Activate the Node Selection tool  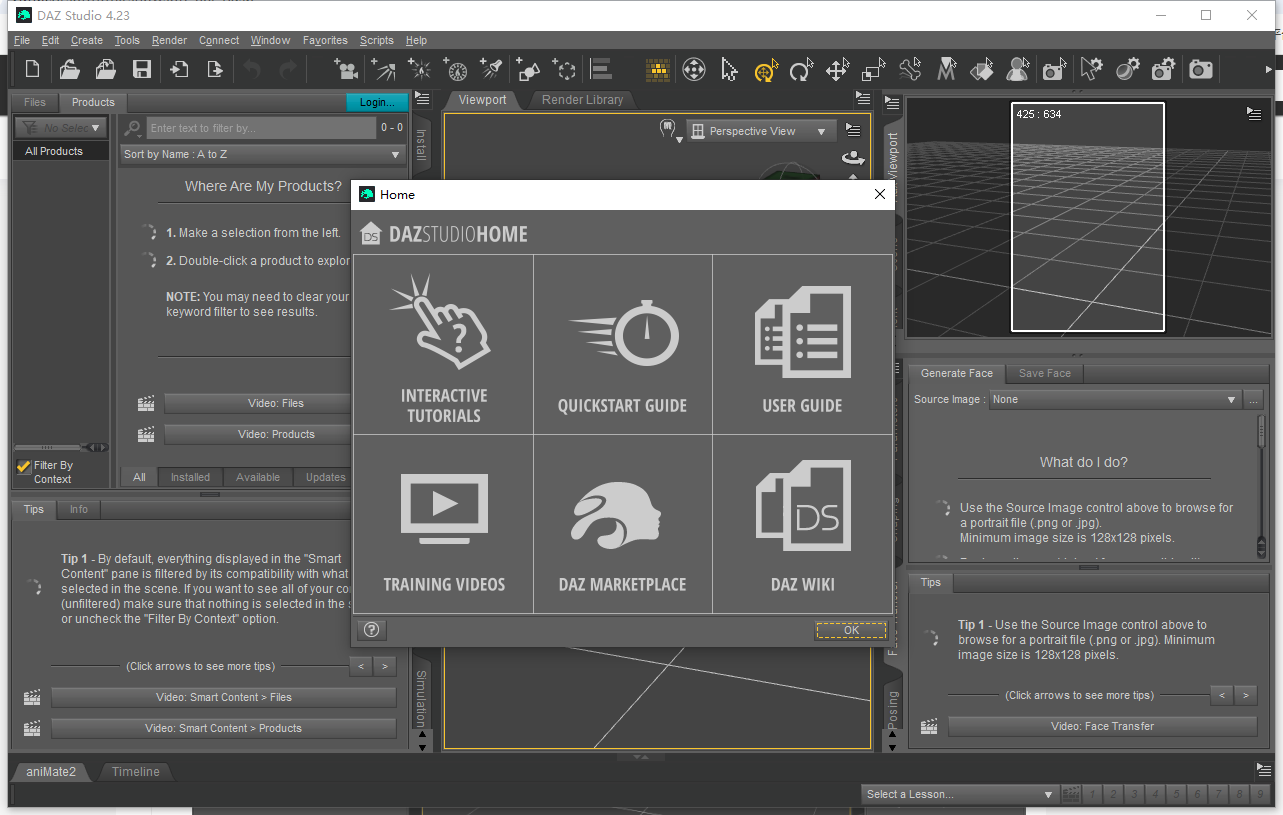tap(728, 69)
